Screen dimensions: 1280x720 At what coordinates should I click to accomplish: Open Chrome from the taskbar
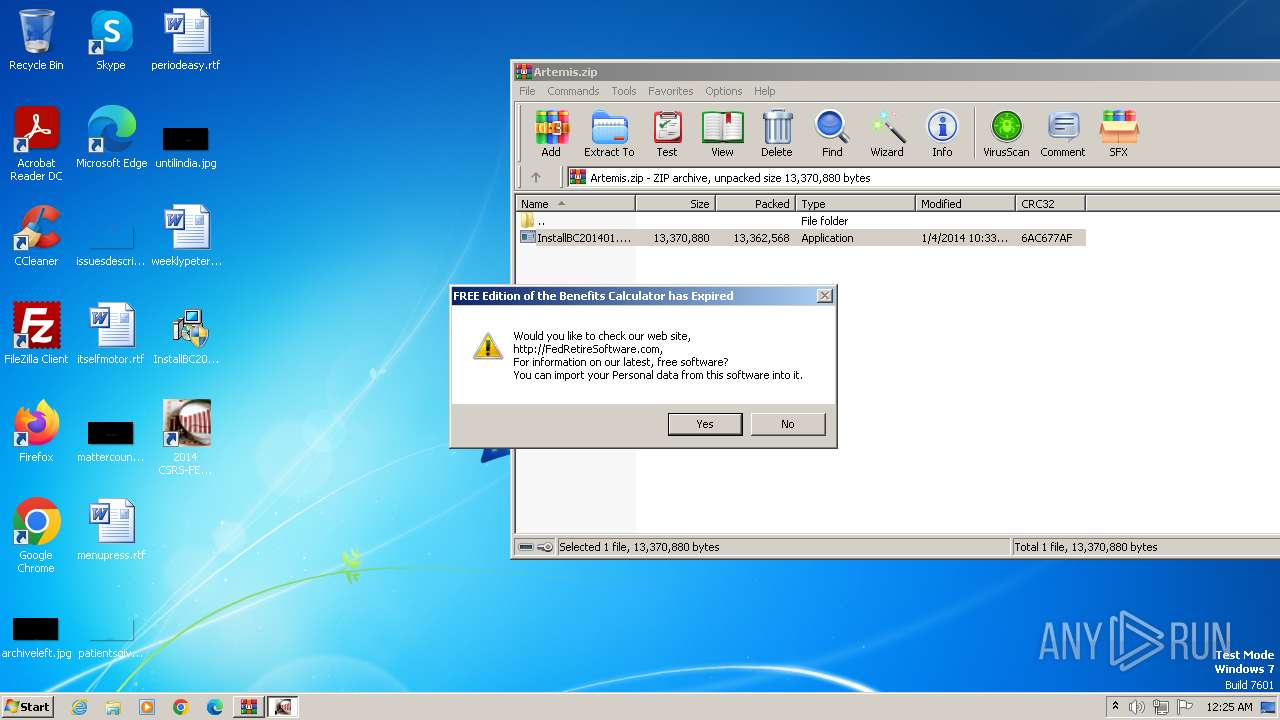point(181,707)
